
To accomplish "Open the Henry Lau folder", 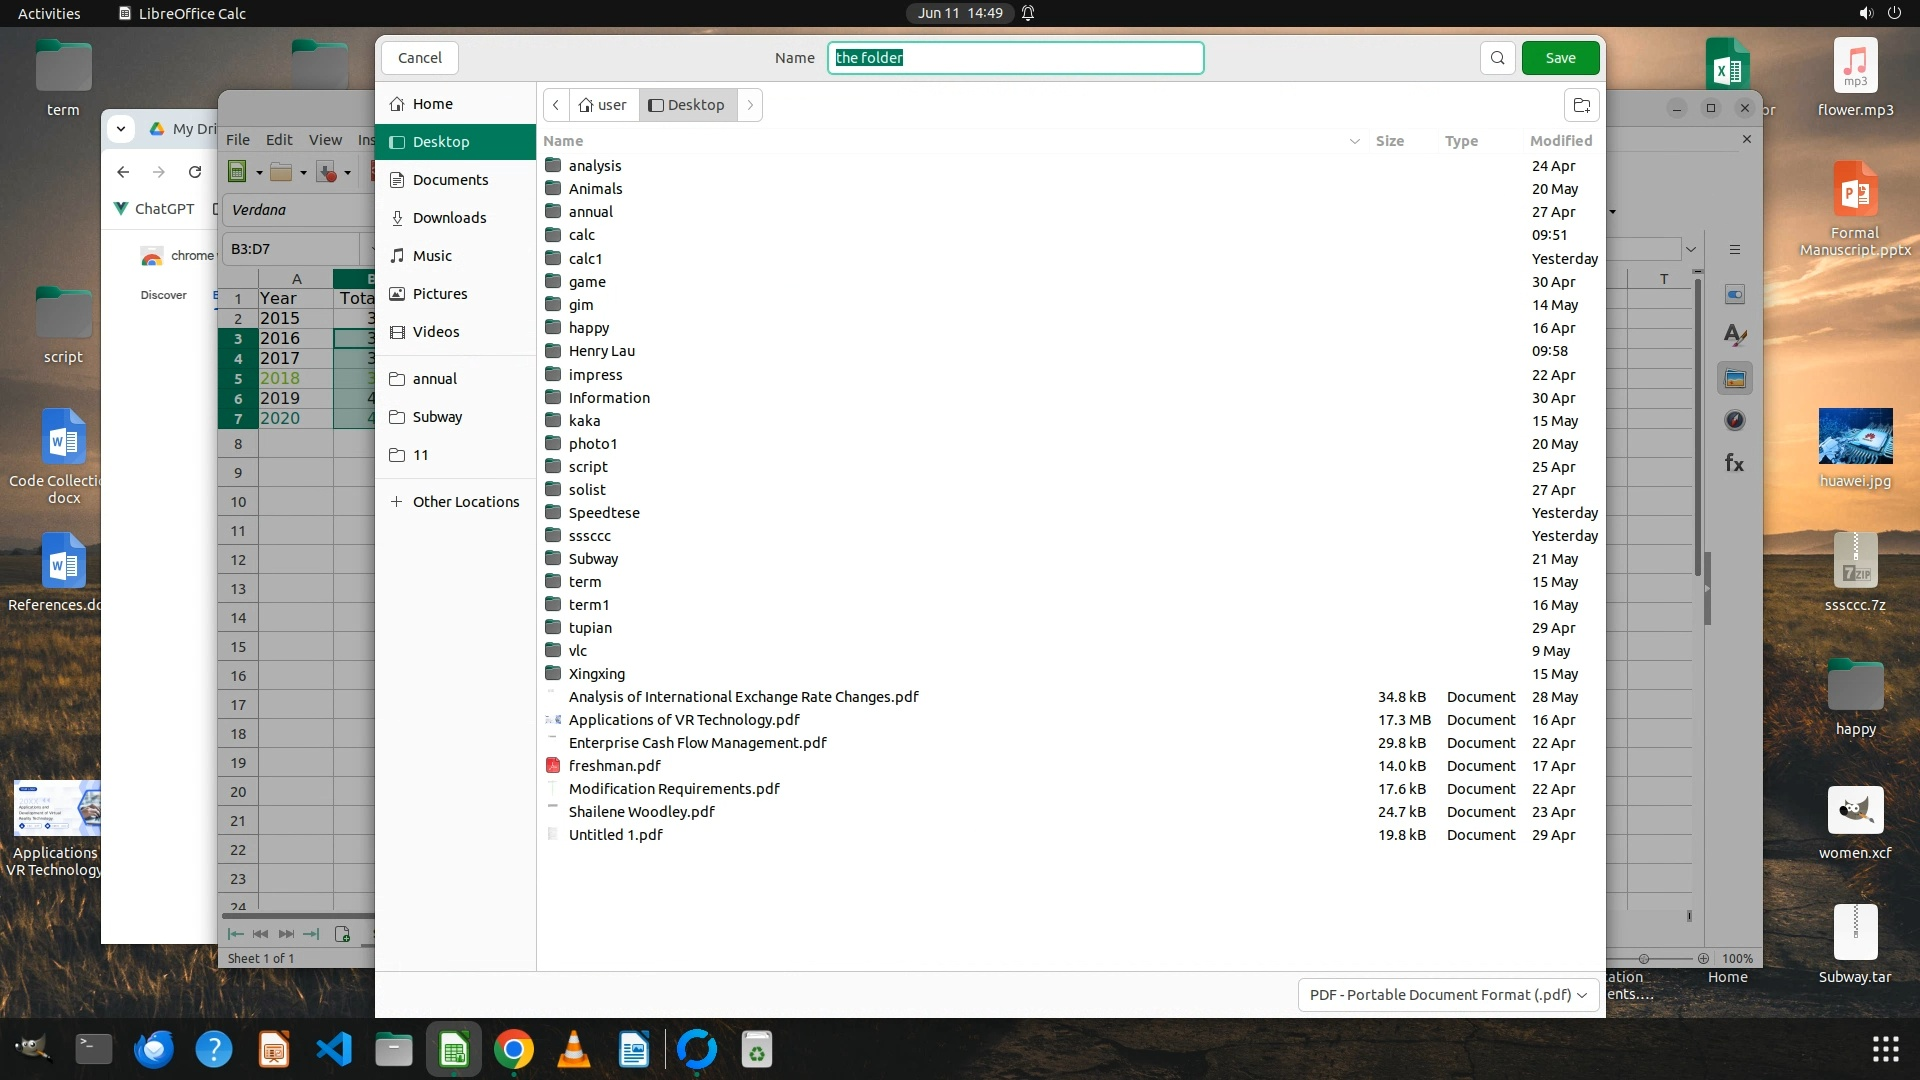I will coord(601,351).
